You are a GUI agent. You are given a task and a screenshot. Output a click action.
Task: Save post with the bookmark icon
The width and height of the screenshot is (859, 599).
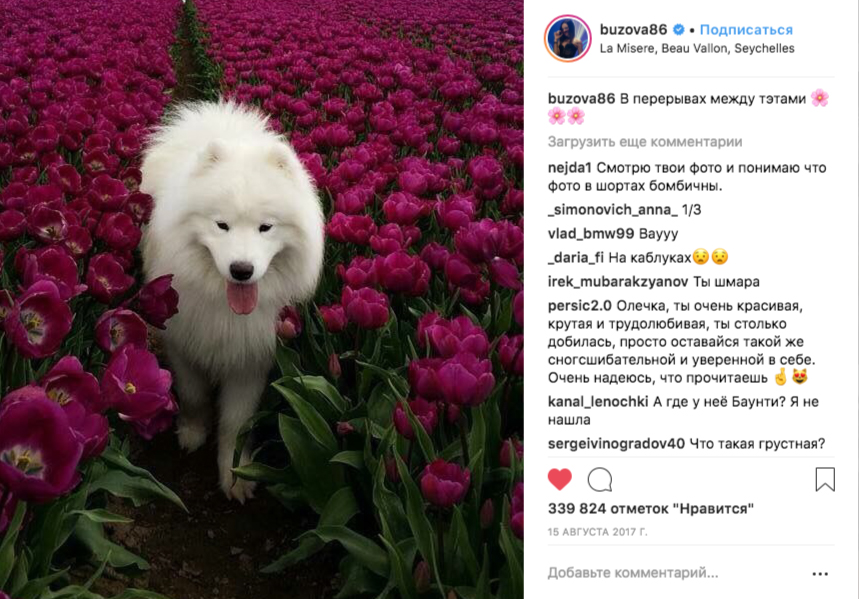[825, 480]
